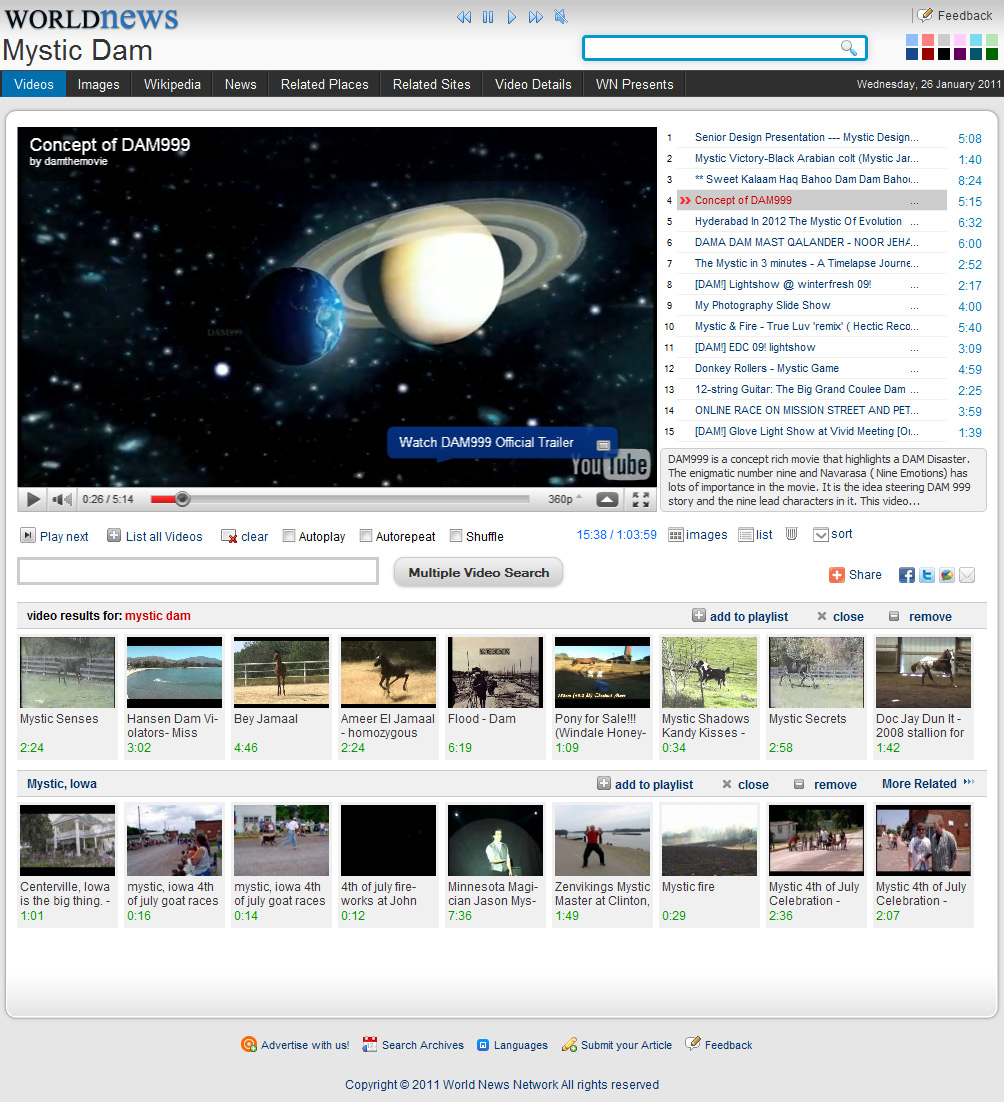Toggle the Autorepeat checkbox

point(366,536)
